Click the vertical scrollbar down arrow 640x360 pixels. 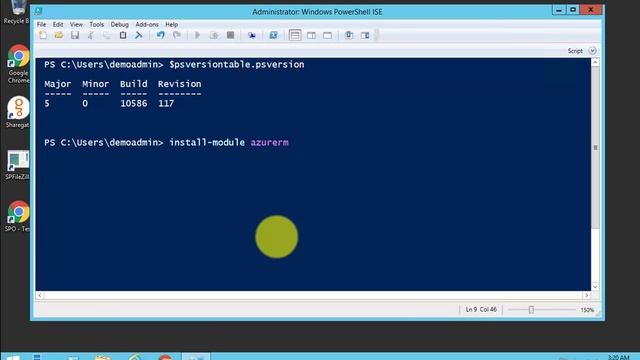[595, 287]
